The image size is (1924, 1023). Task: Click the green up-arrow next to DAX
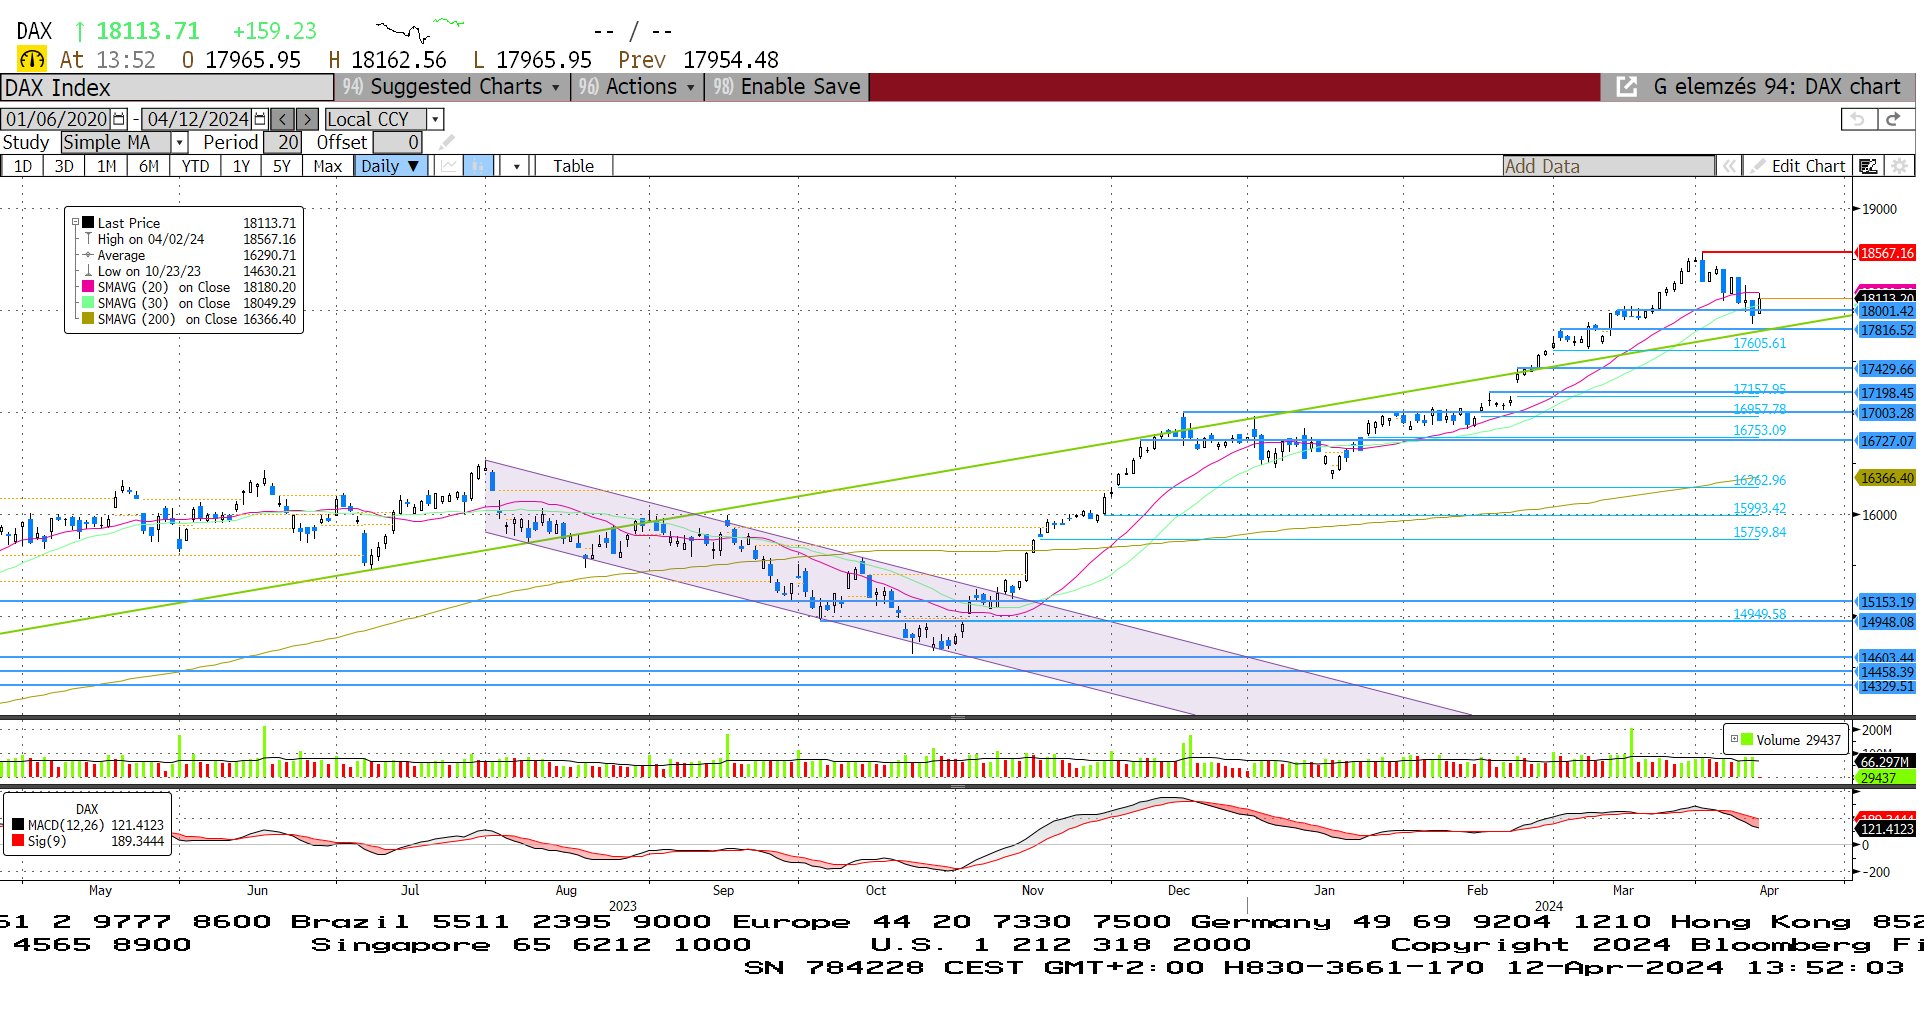(x=80, y=32)
